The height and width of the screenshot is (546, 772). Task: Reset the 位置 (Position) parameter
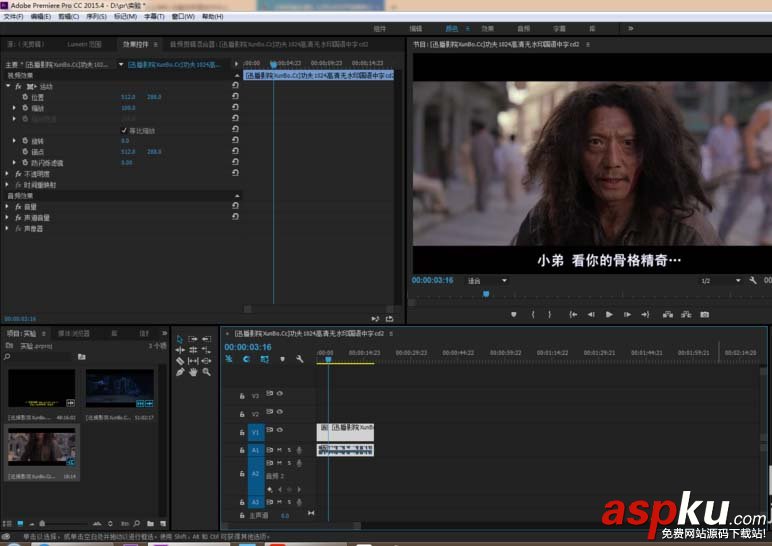pyautogui.click(x=234, y=97)
